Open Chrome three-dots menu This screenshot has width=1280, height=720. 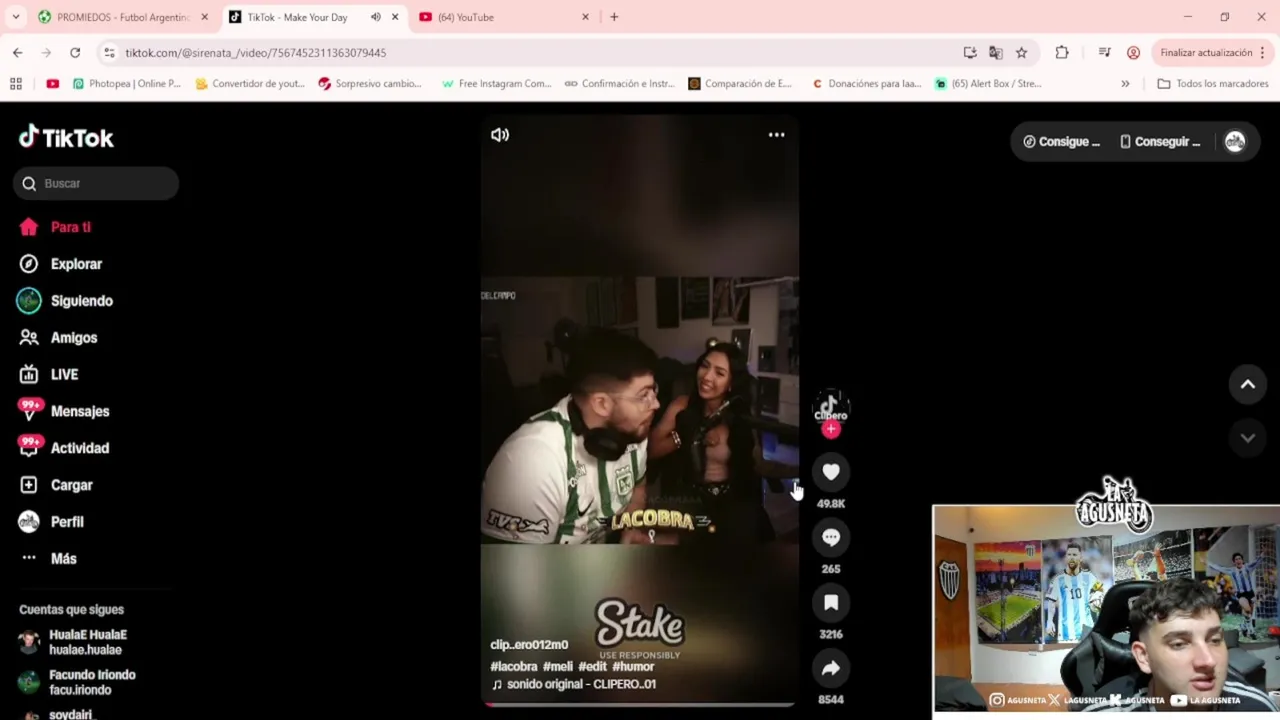[x=1263, y=52]
